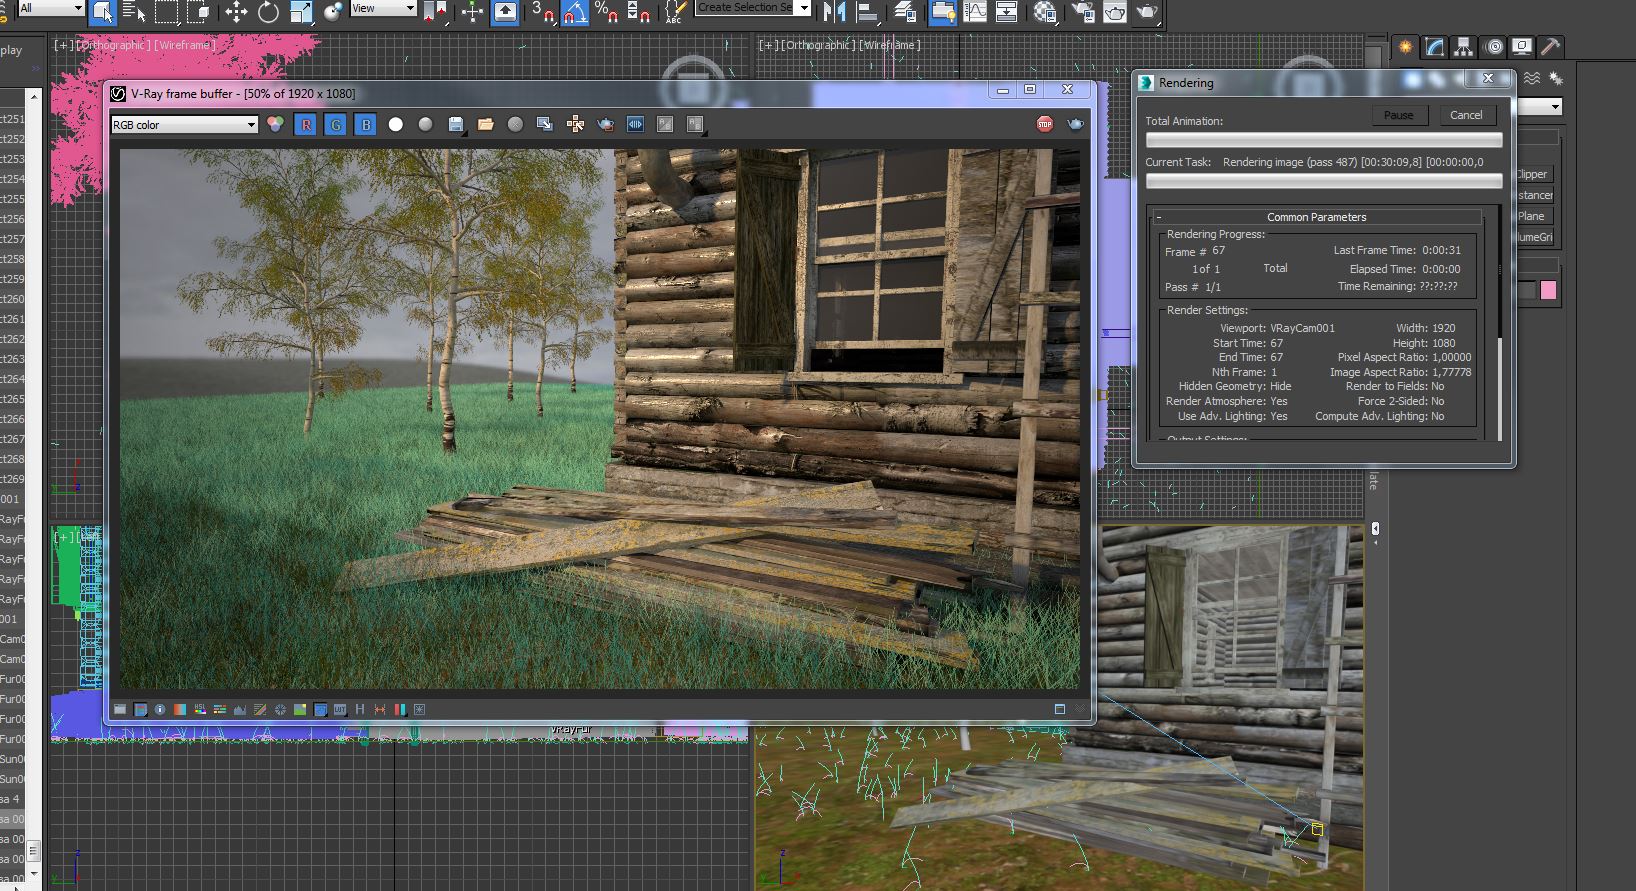Open Orthographic menu in top-right viewport
This screenshot has width=1636, height=891.
(818, 45)
